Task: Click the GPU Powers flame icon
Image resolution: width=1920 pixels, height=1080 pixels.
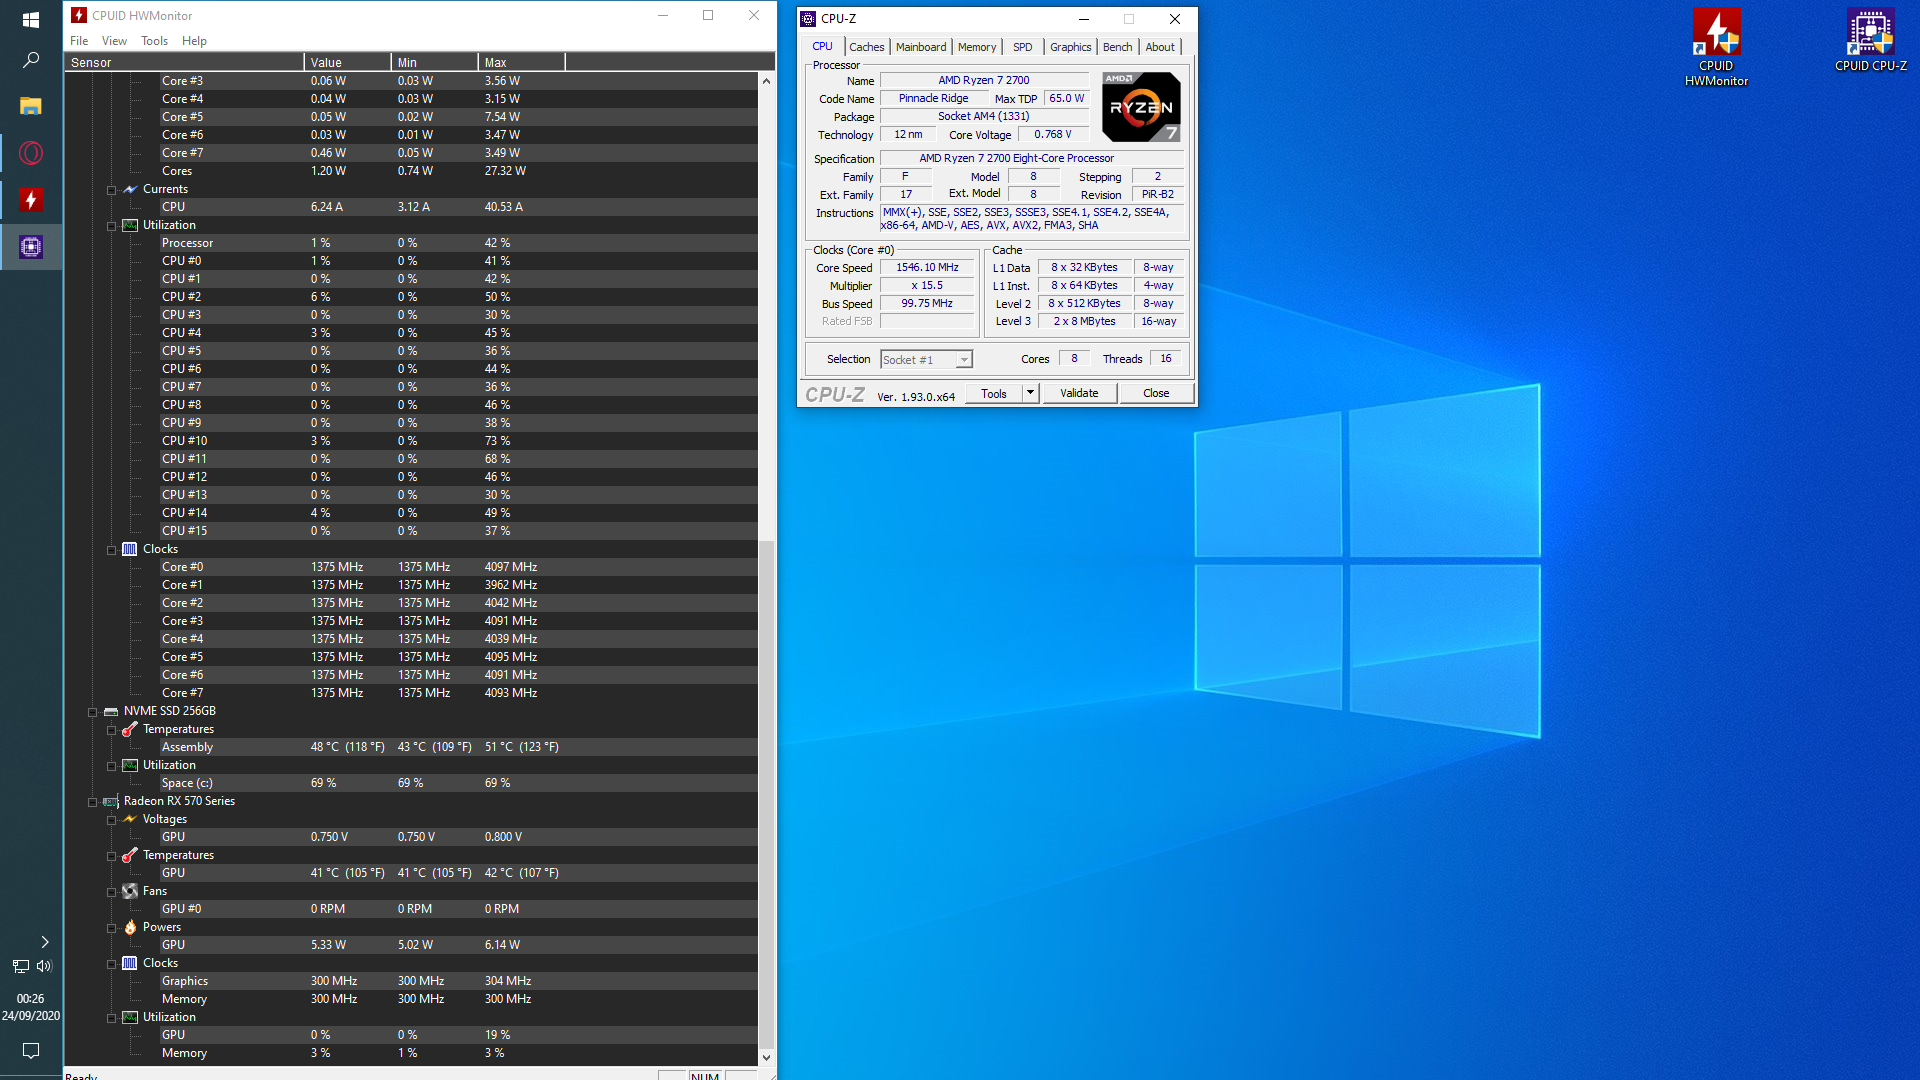Action: point(130,927)
